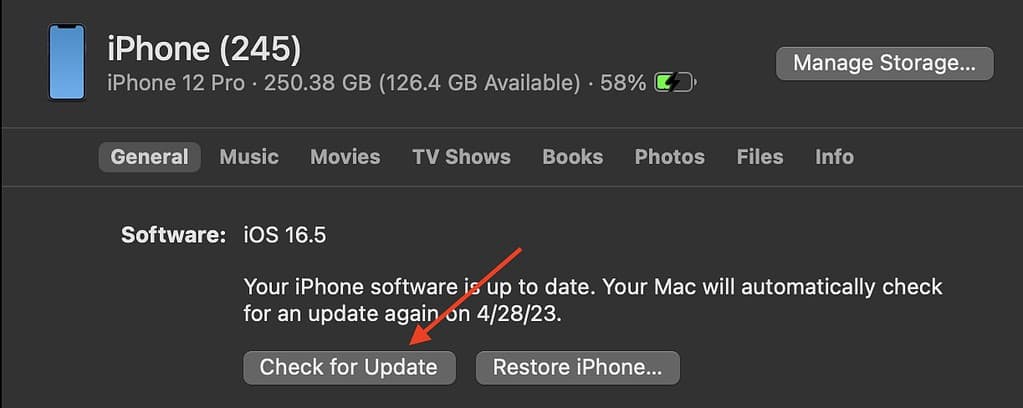Open the Photos tab
Viewport: 1023px width, 408px height.
click(x=669, y=157)
